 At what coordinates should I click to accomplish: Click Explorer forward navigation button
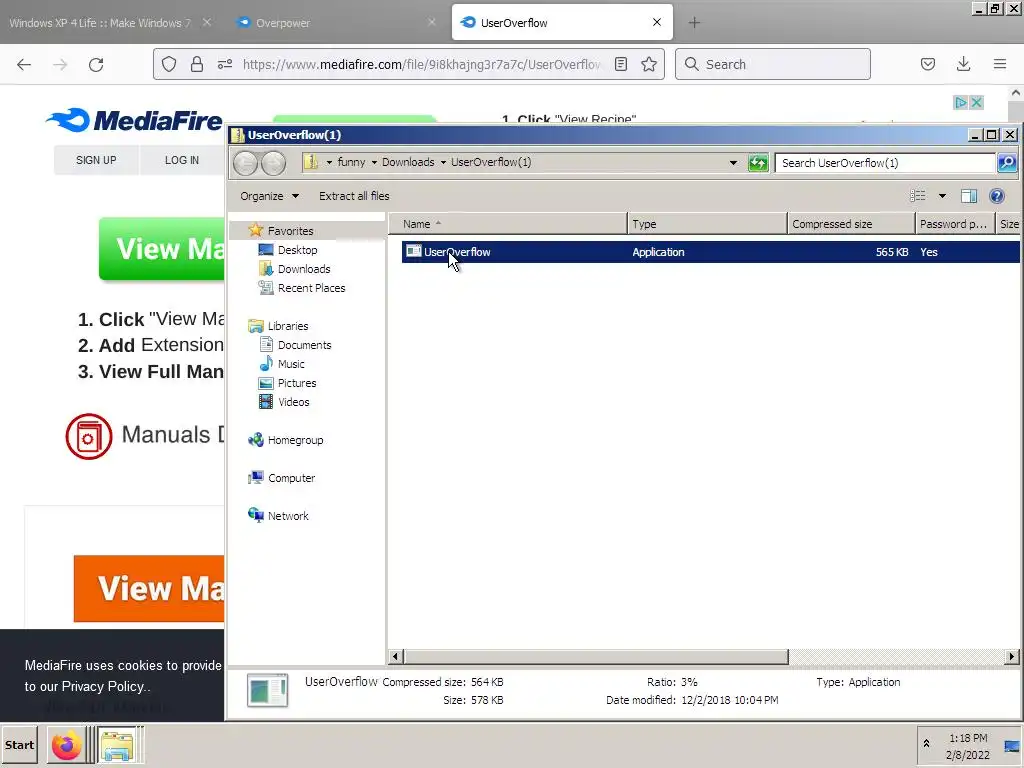pos(274,163)
